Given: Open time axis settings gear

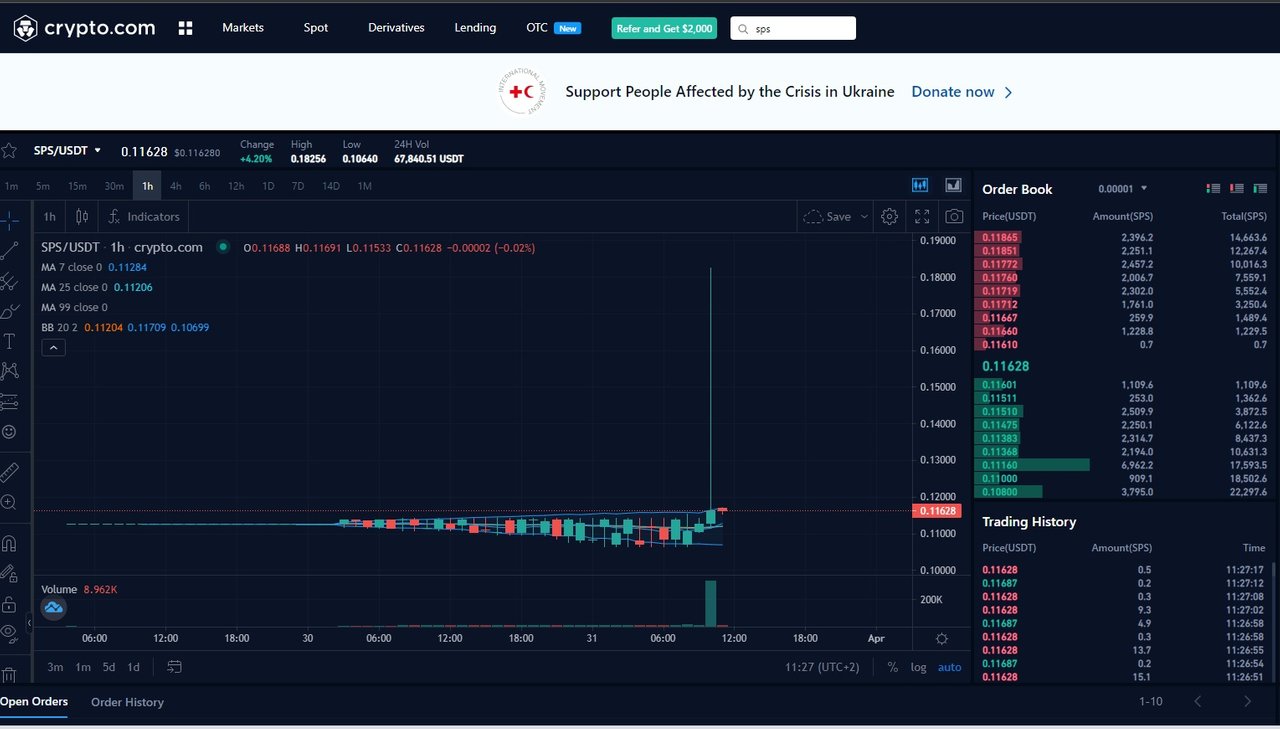Looking at the screenshot, I should click(941, 638).
